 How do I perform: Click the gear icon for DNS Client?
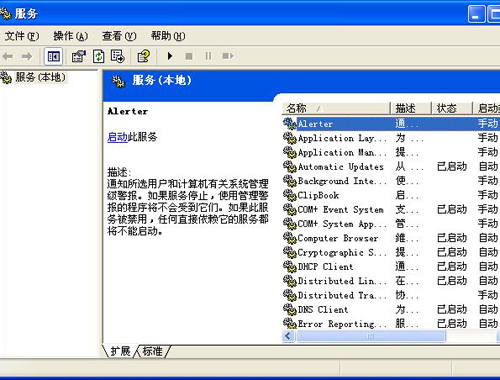[290, 310]
